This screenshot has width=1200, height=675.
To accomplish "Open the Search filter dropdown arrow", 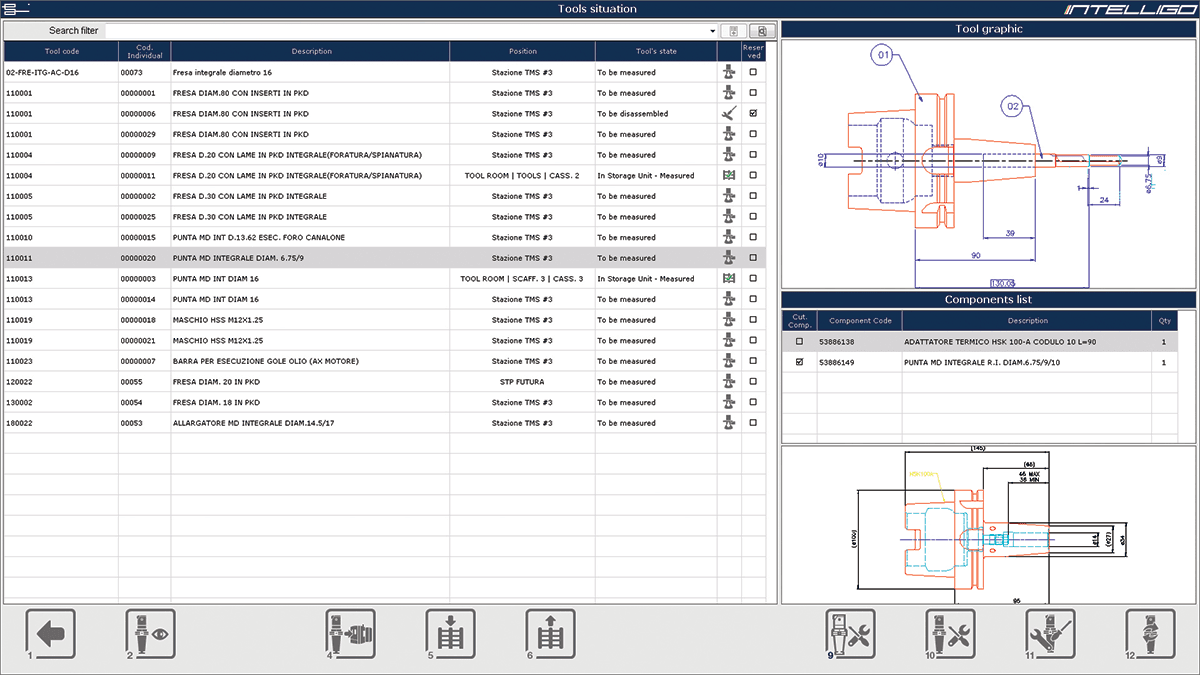I will (713, 31).
